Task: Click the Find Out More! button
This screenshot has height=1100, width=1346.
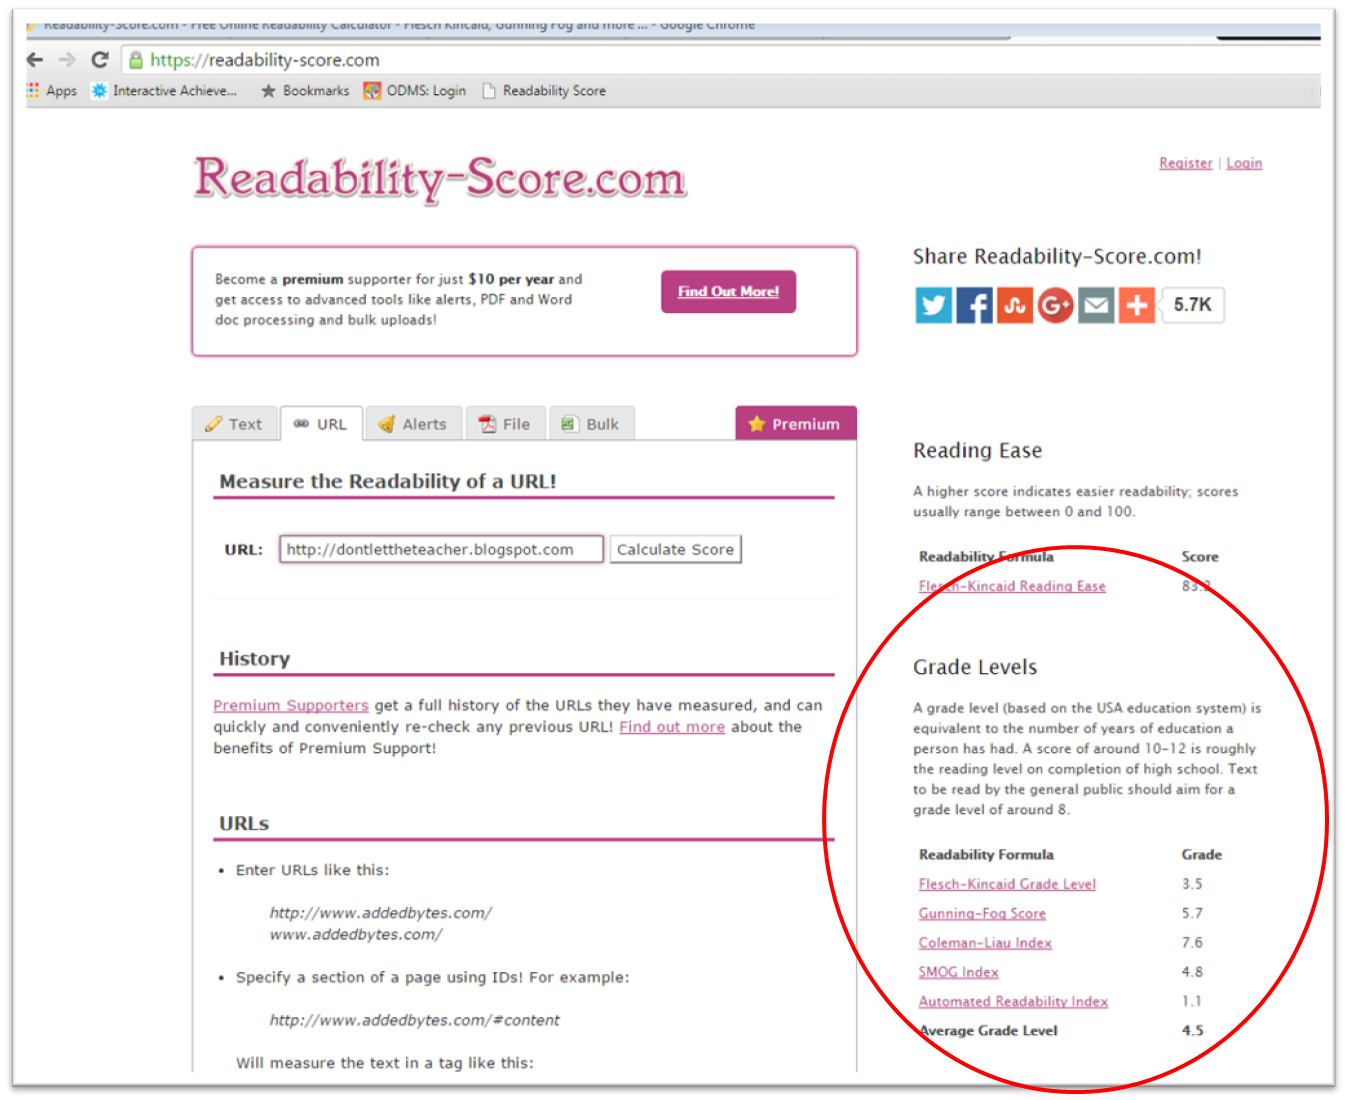Action: tap(728, 292)
